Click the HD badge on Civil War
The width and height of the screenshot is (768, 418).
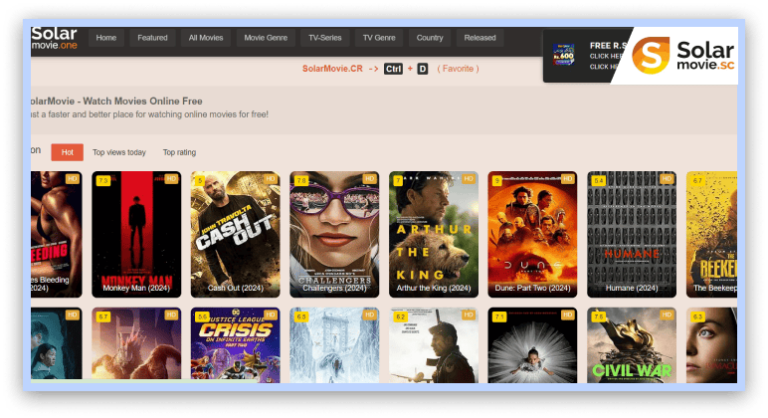(x=667, y=315)
